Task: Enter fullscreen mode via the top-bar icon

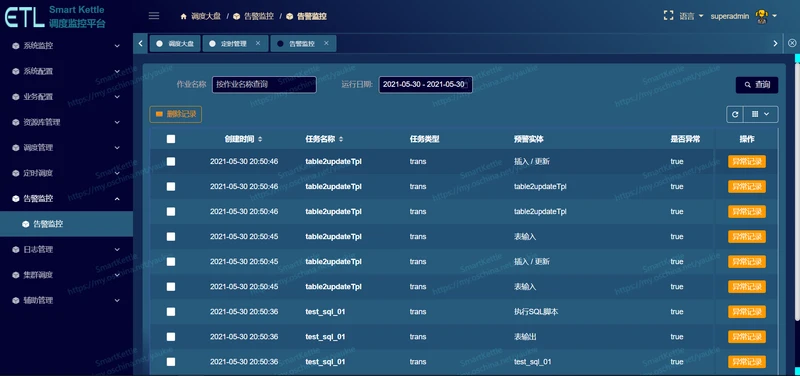Action: (668, 16)
